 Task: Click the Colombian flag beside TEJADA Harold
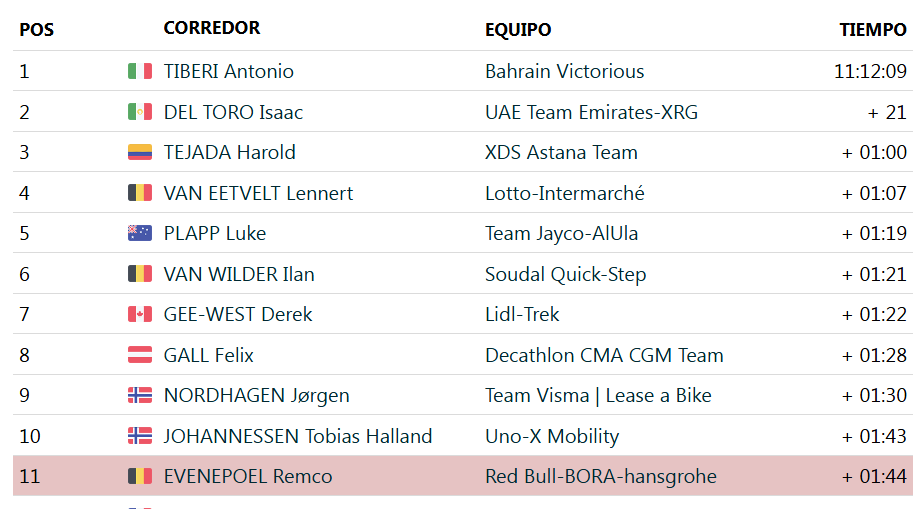point(139,152)
